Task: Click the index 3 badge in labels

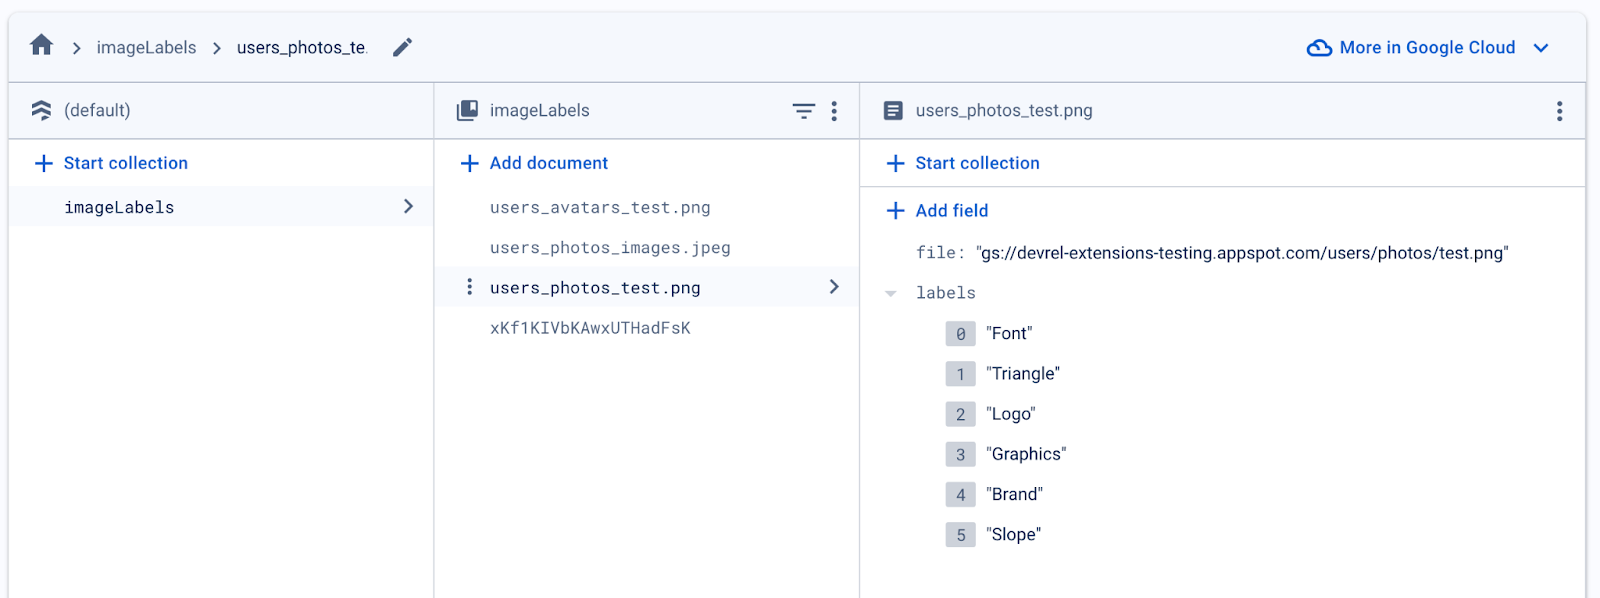Action: (x=960, y=454)
